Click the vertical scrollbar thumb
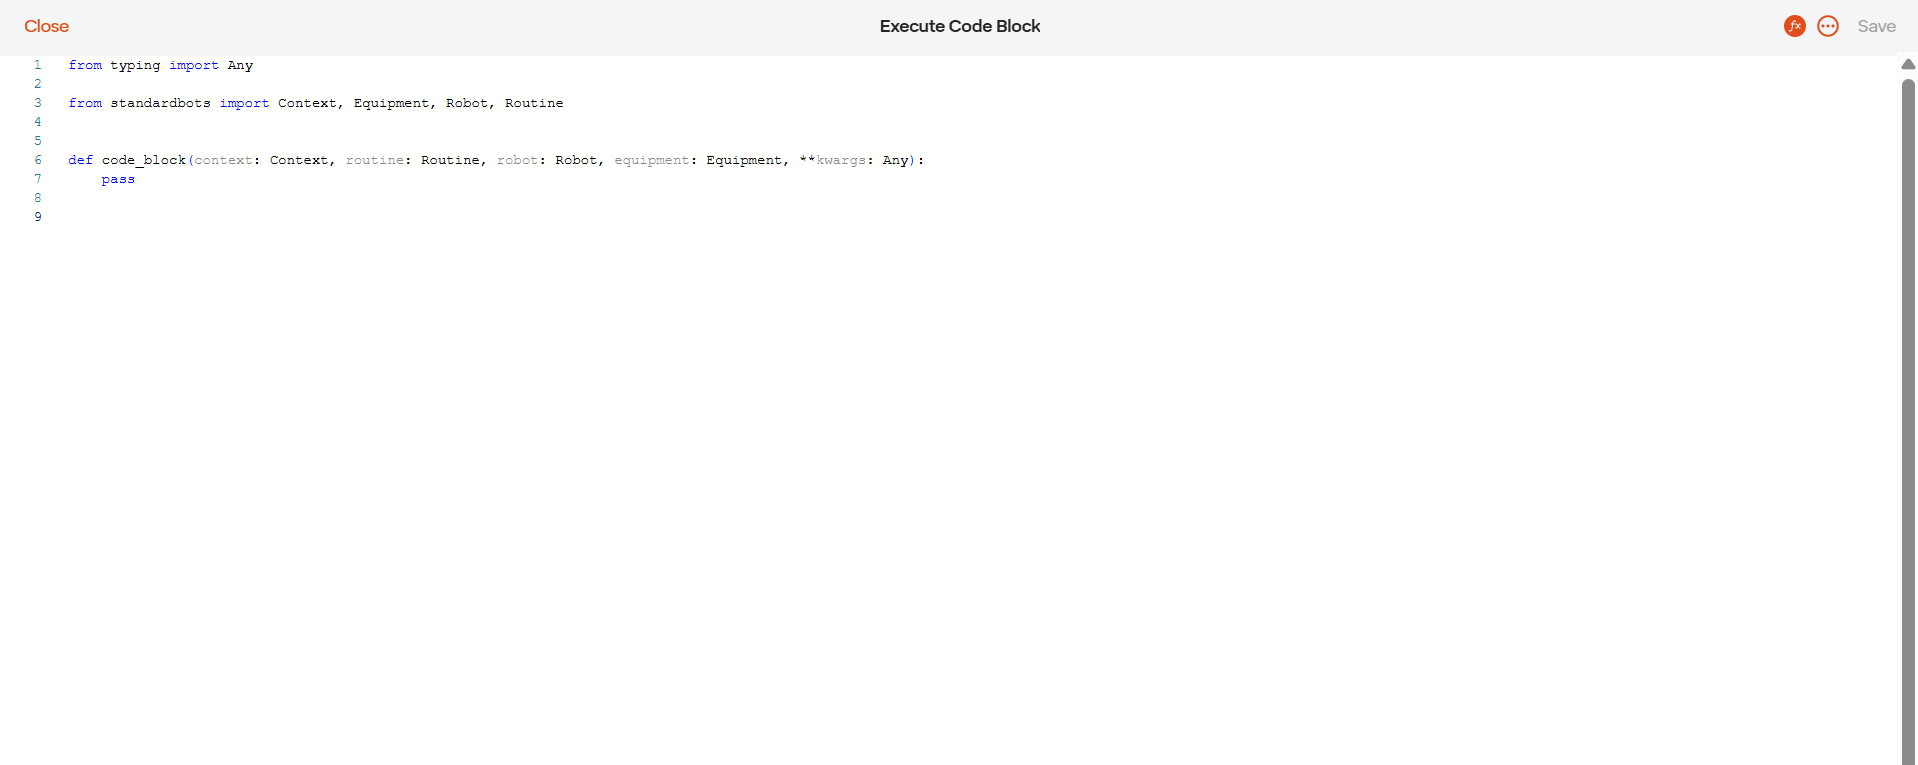This screenshot has width=1918, height=765. coord(1908,420)
